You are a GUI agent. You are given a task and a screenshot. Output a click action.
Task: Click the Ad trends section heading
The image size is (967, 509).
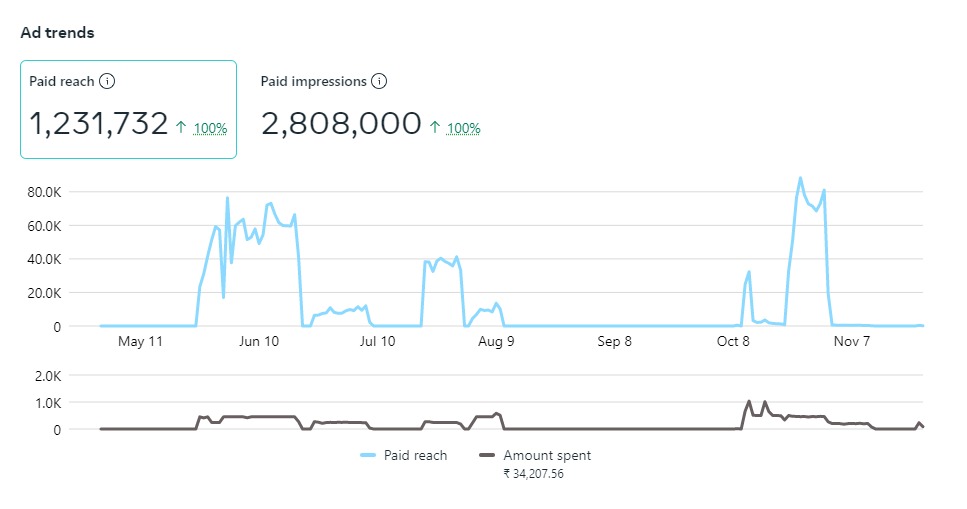(x=57, y=32)
